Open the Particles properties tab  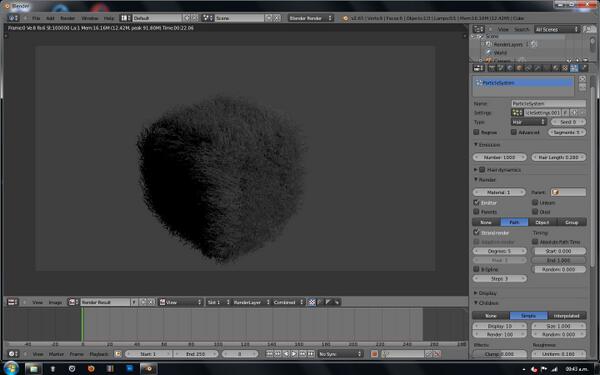[574, 68]
